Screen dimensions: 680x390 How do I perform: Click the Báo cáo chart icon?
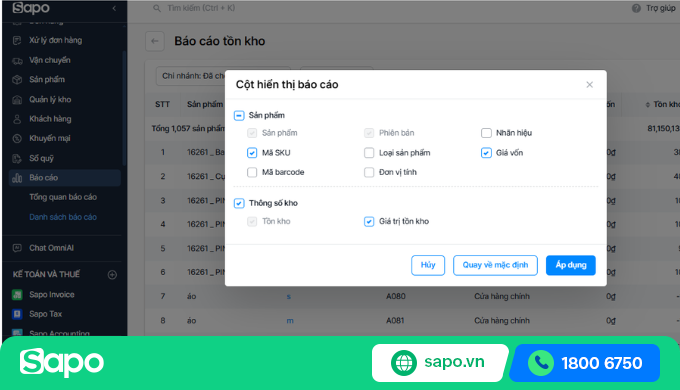point(17,178)
